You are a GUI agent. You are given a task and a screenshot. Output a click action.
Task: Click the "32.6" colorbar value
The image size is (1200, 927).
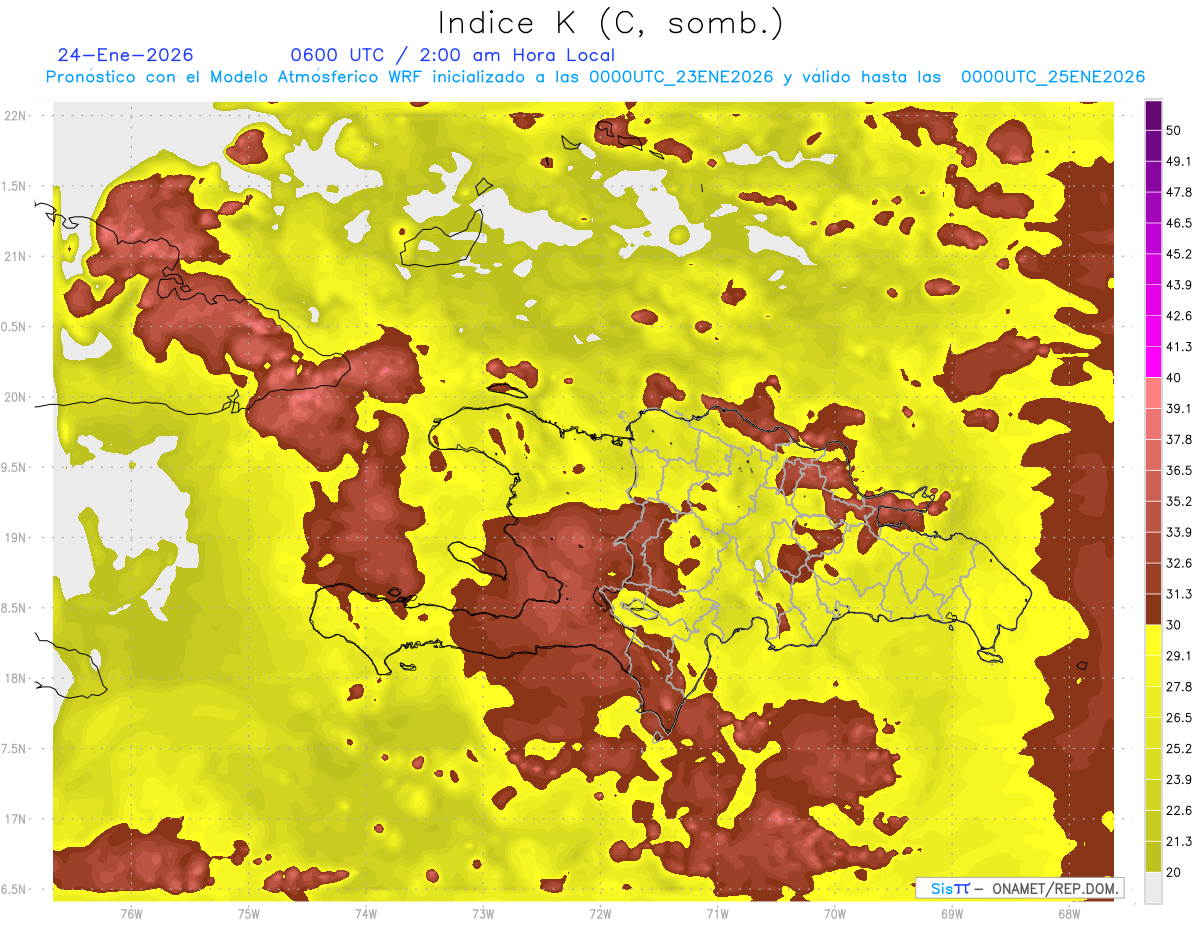point(1179,563)
